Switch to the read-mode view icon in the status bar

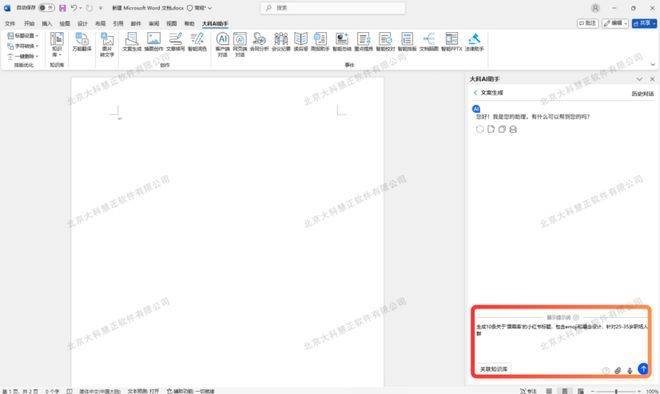click(549, 391)
